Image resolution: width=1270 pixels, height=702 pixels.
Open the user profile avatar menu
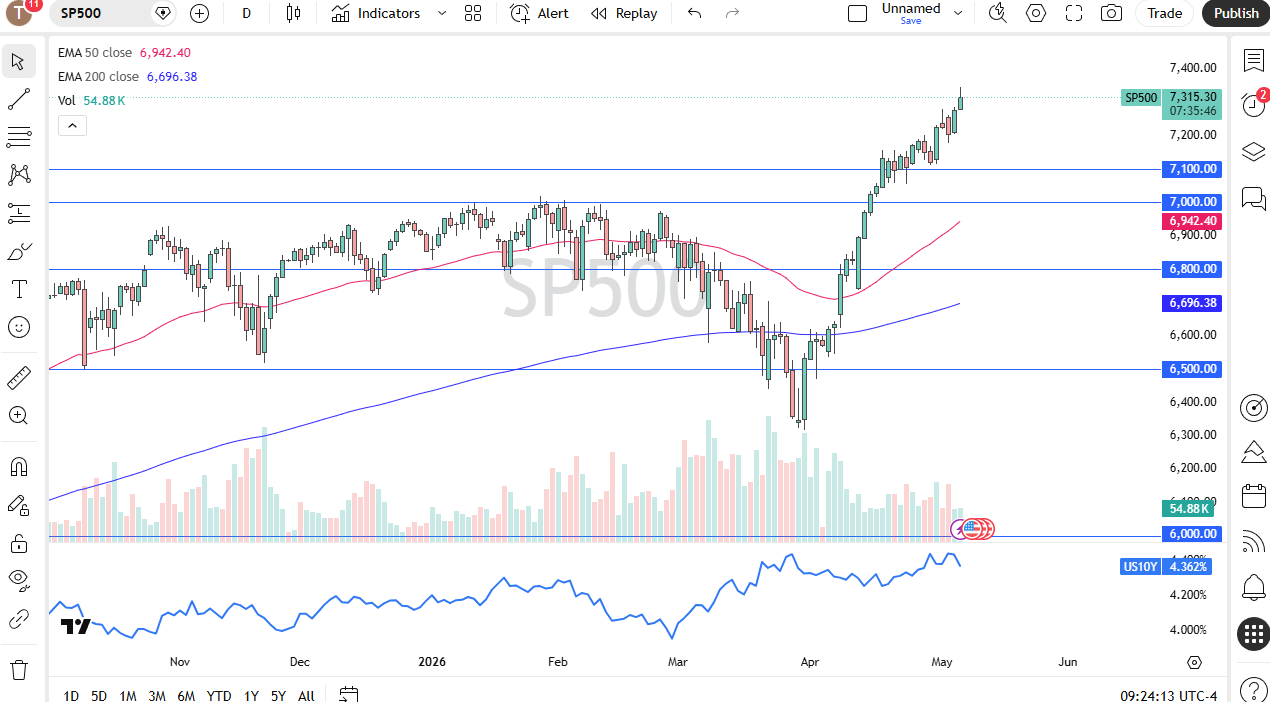click(20, 13)
